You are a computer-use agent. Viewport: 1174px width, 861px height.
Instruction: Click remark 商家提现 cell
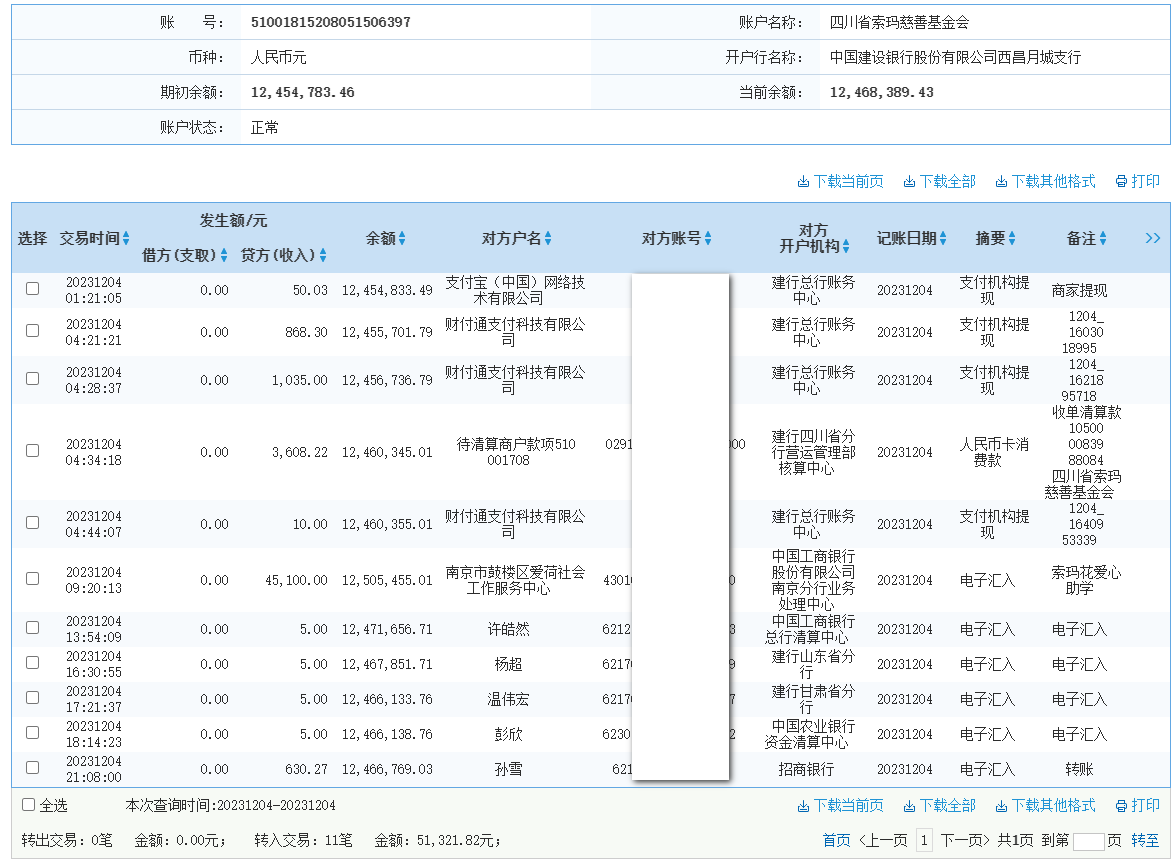coord(1079,290)
